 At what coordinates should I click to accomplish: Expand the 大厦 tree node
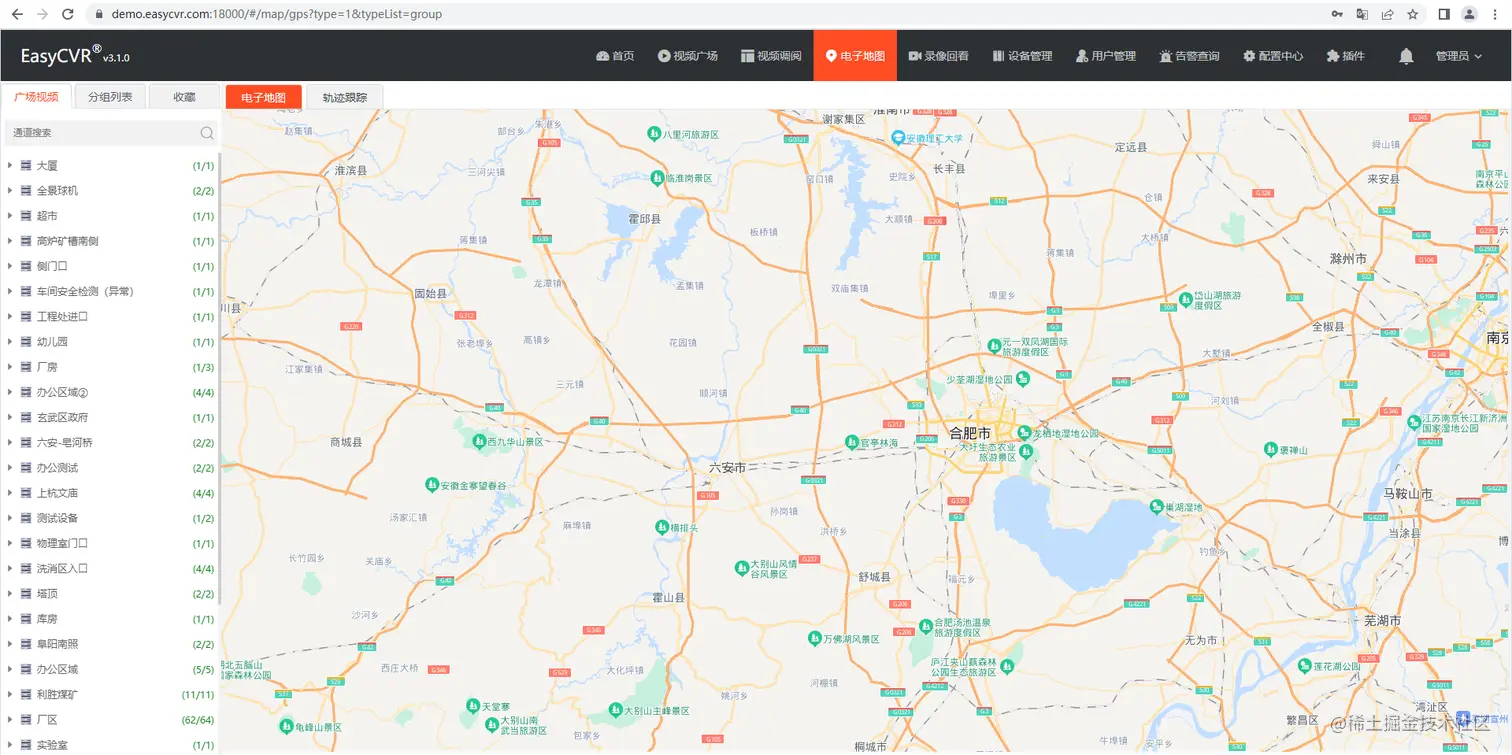tap(10, 165)
